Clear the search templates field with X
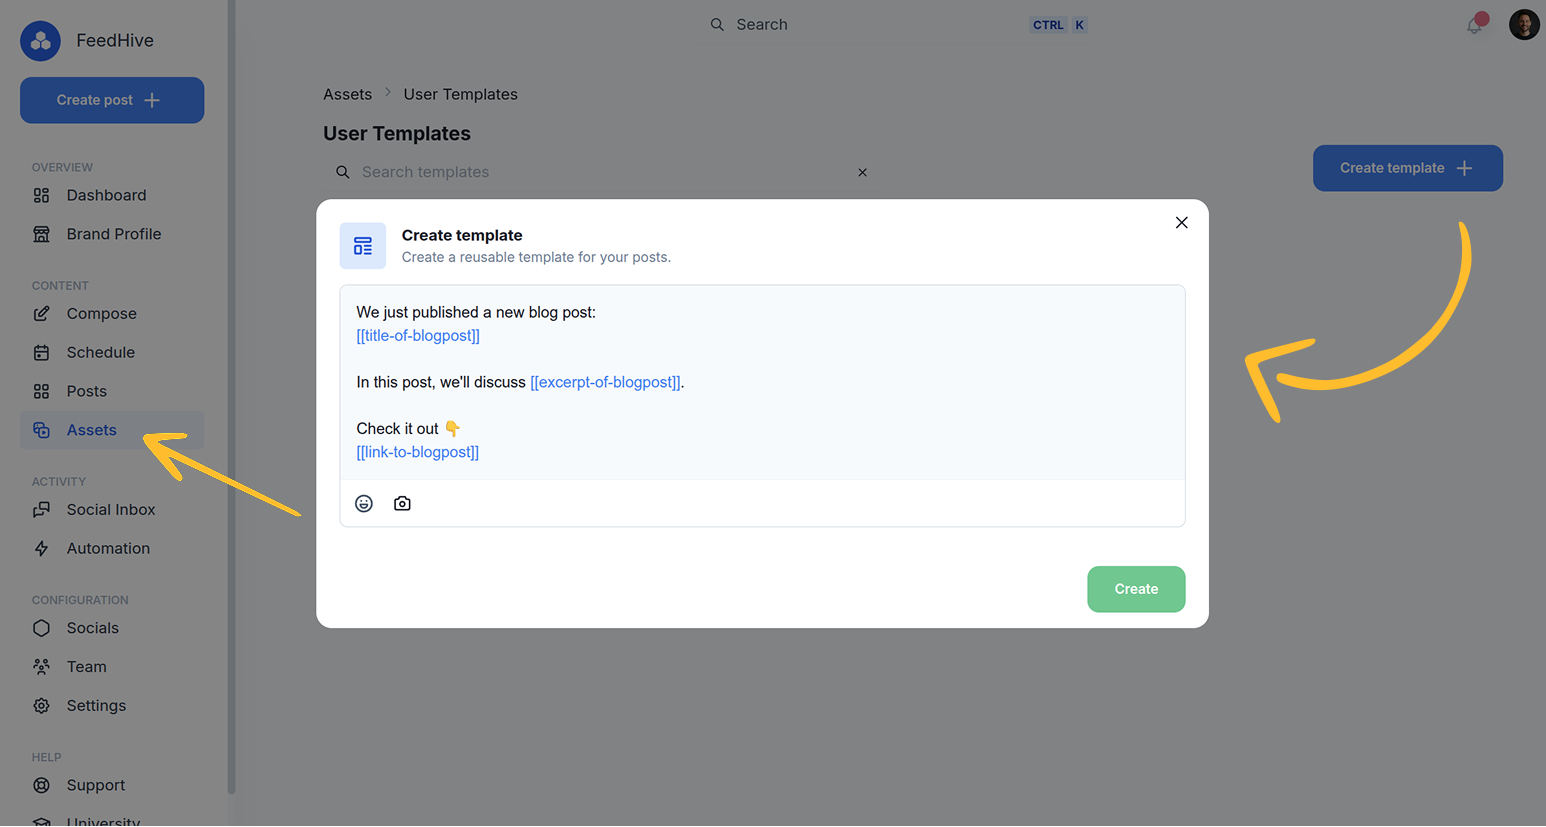The width and height of the screenshot is (1546, 827). 862,173
